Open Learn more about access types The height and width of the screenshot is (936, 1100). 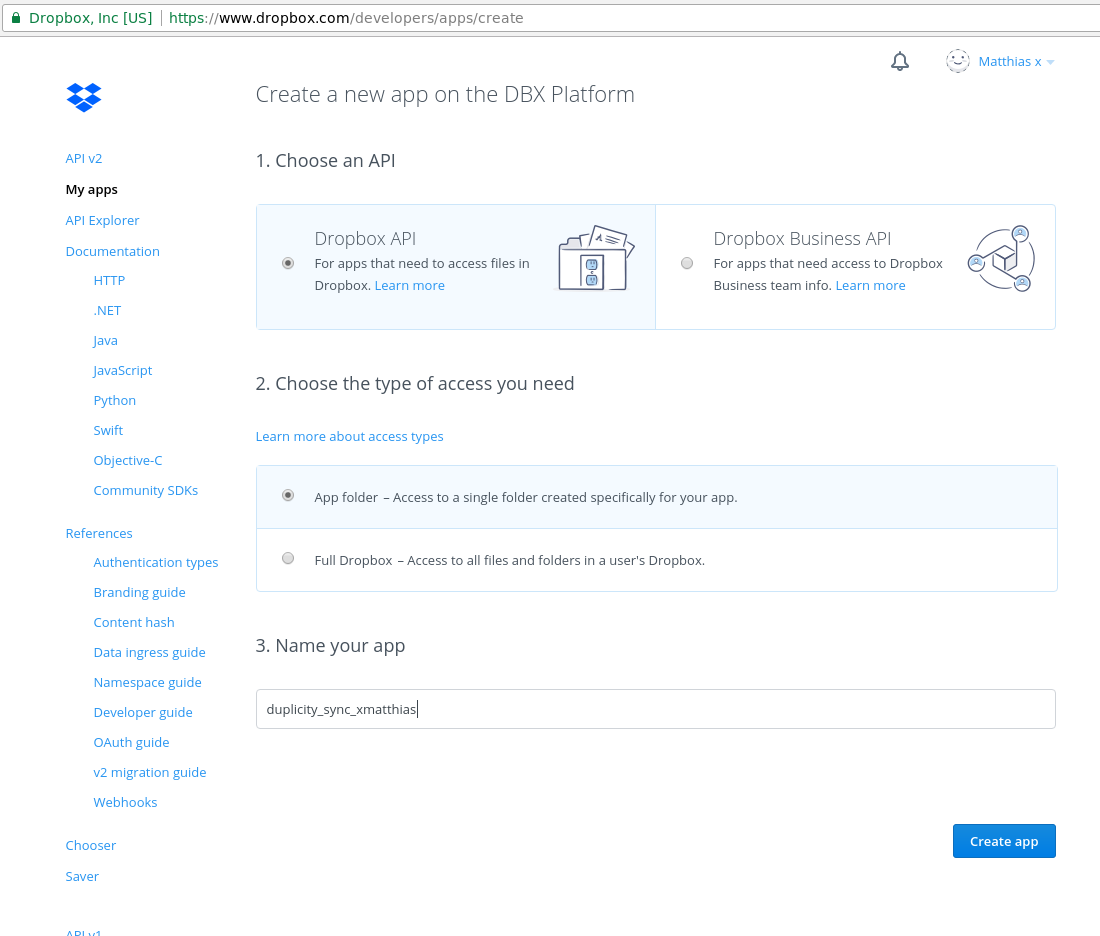(x=349, y=436)
